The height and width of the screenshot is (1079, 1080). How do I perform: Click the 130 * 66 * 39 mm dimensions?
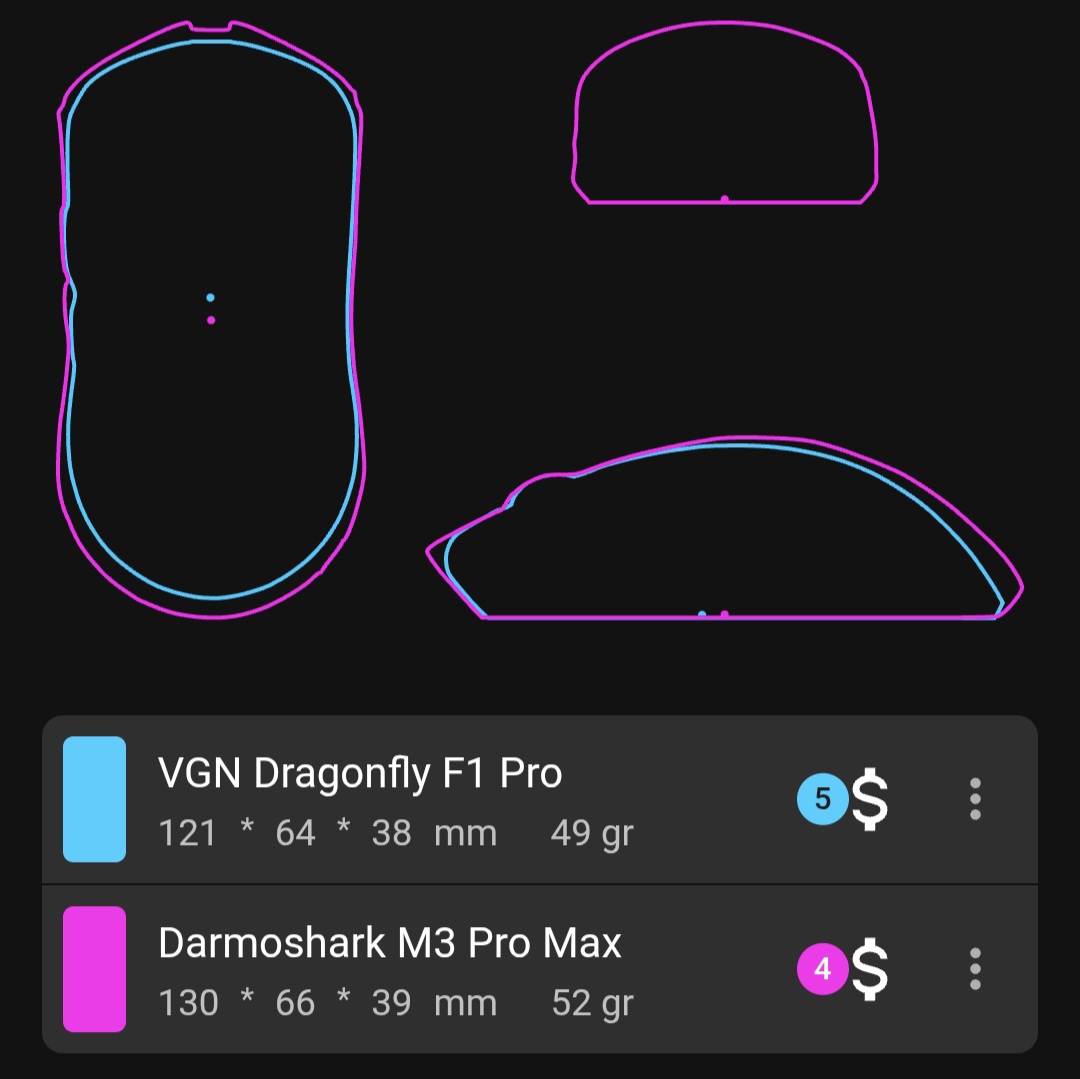328,1003
